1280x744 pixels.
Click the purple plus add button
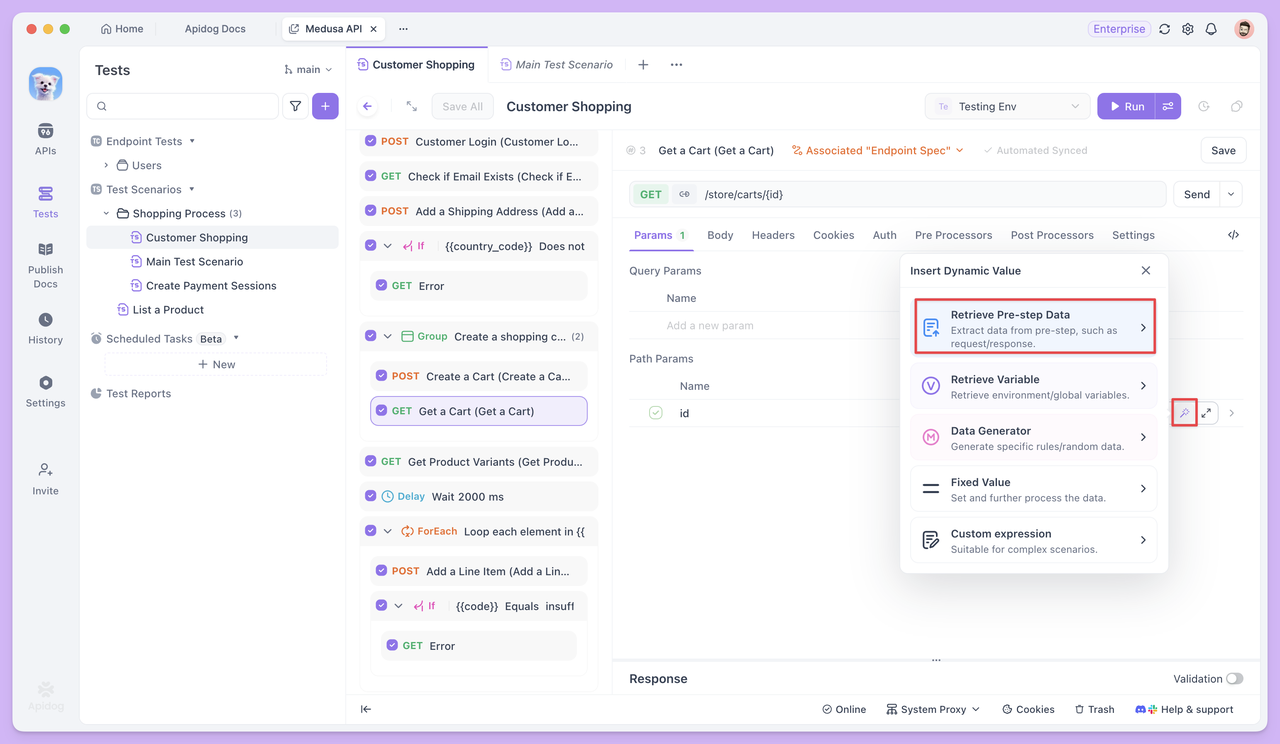pyautogui.click(x=325, y=106)
